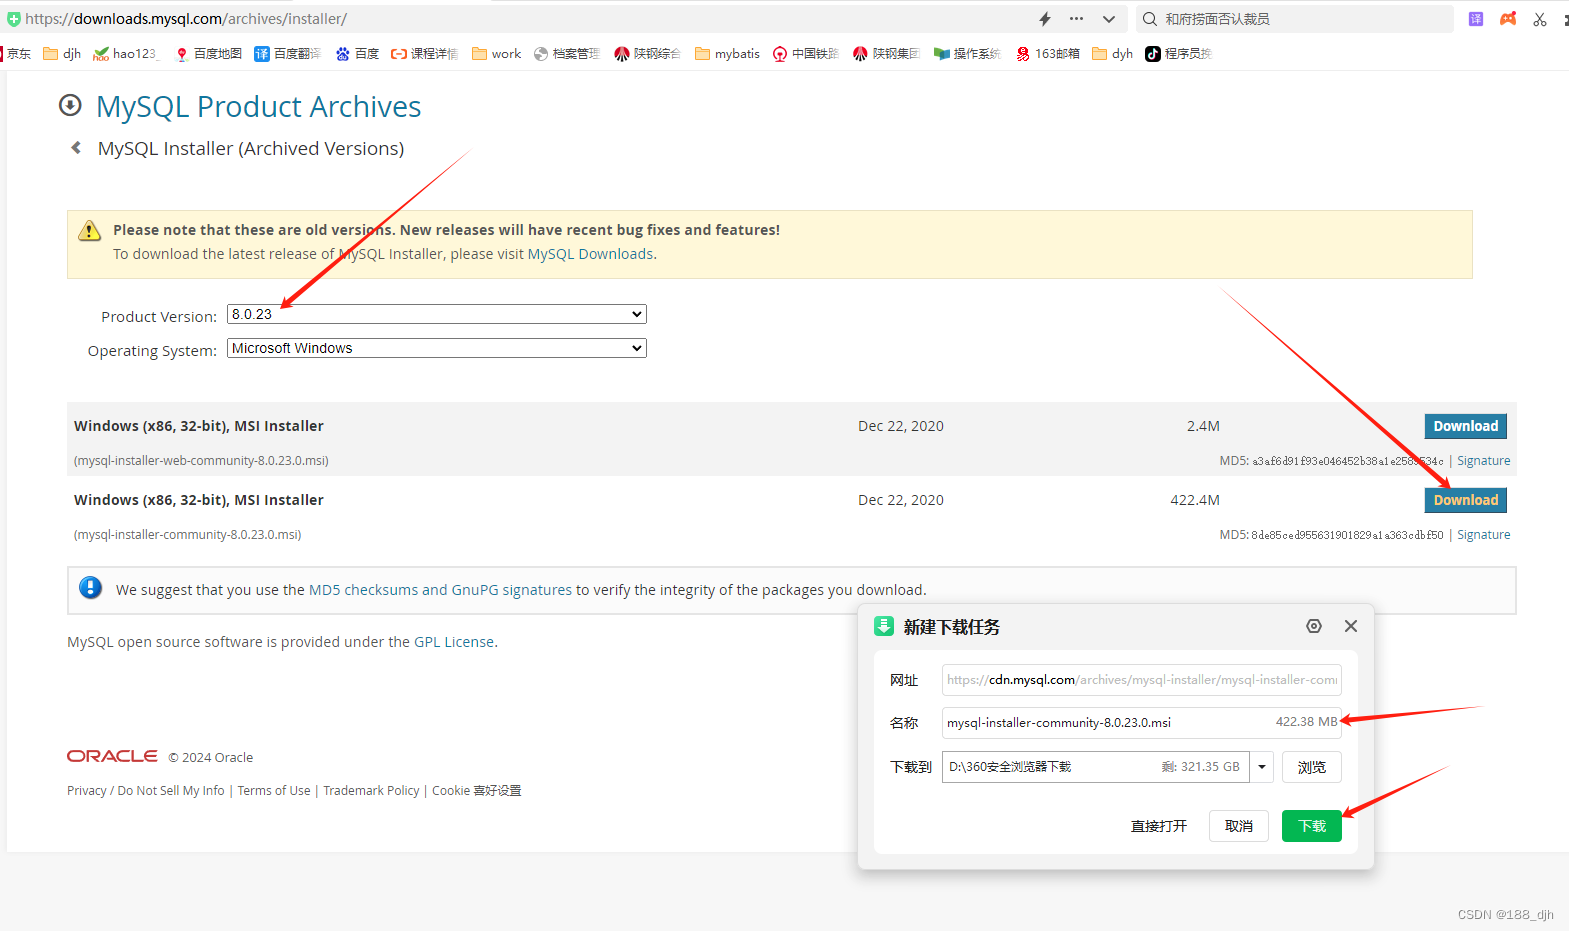The width and height of the screenshot is (1569, 931).
Task: Open MD5 checksums and GnuPG signatures link
Action: coord(440,590)
